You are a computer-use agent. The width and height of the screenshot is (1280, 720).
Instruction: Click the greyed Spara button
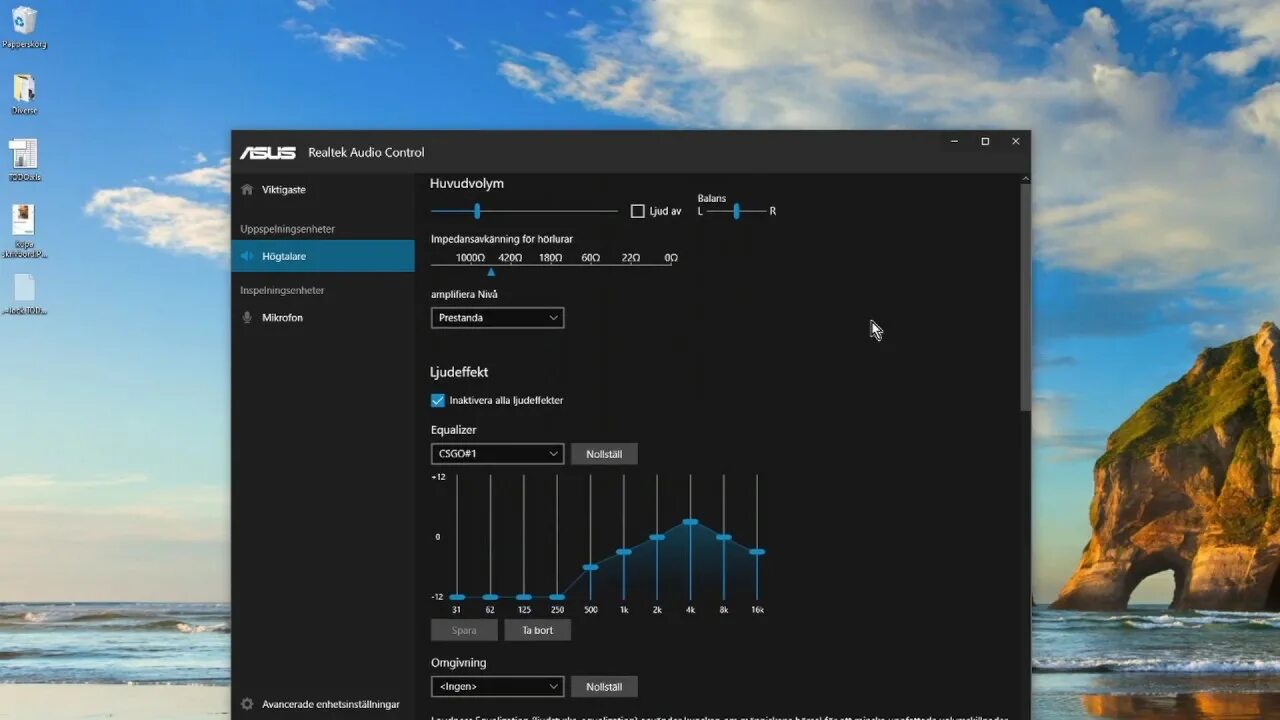(x=464, y=630)
